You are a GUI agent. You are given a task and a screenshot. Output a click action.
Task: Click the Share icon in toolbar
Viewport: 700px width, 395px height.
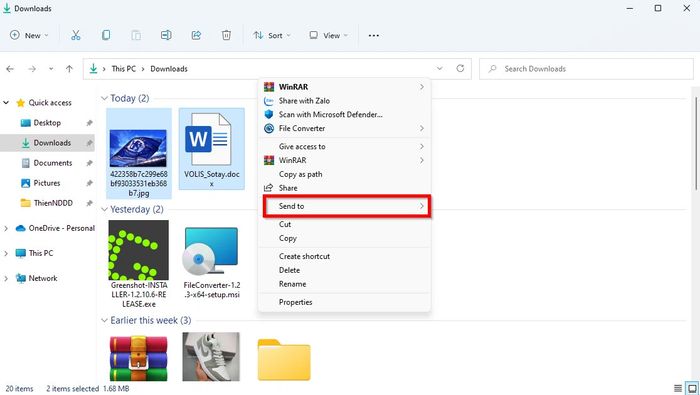(x=196, y=35)
